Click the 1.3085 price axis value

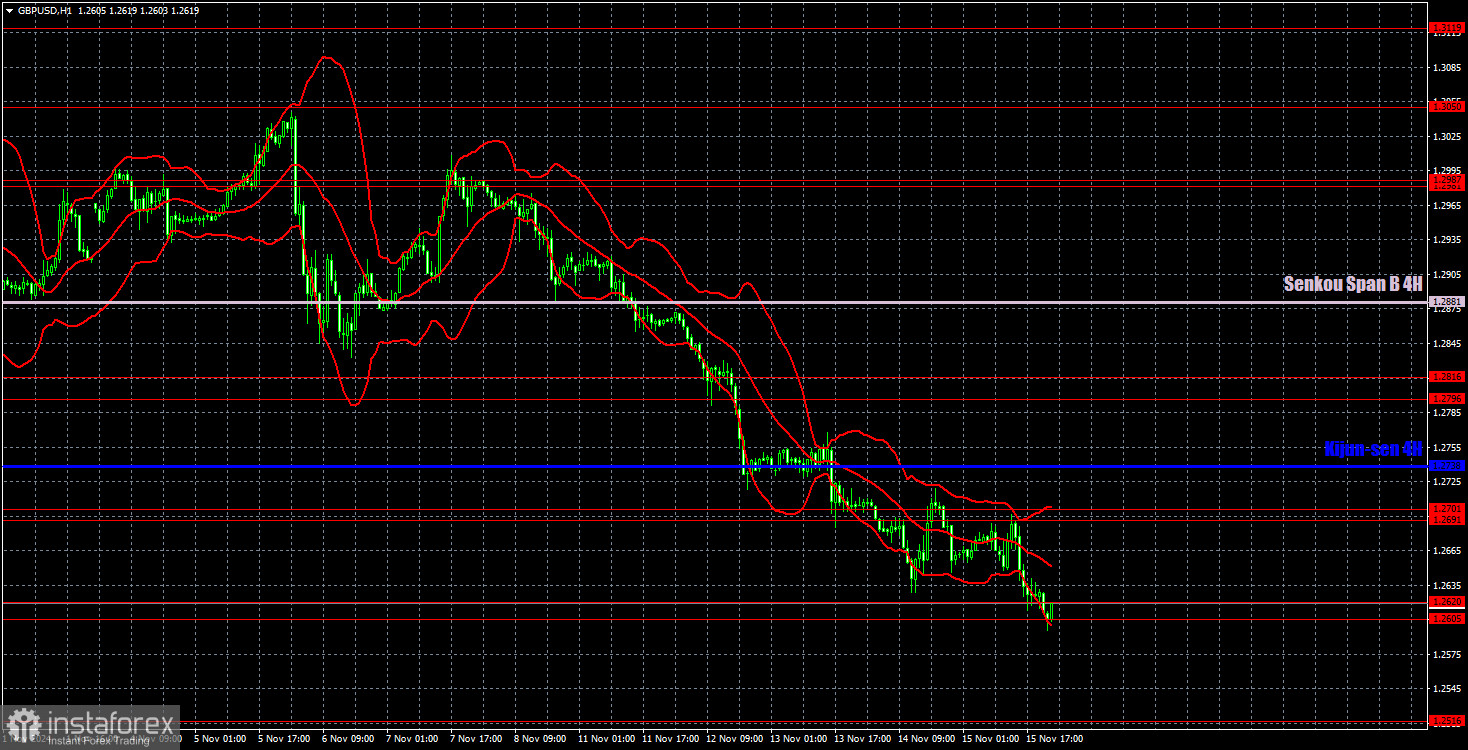(1447, 68)
